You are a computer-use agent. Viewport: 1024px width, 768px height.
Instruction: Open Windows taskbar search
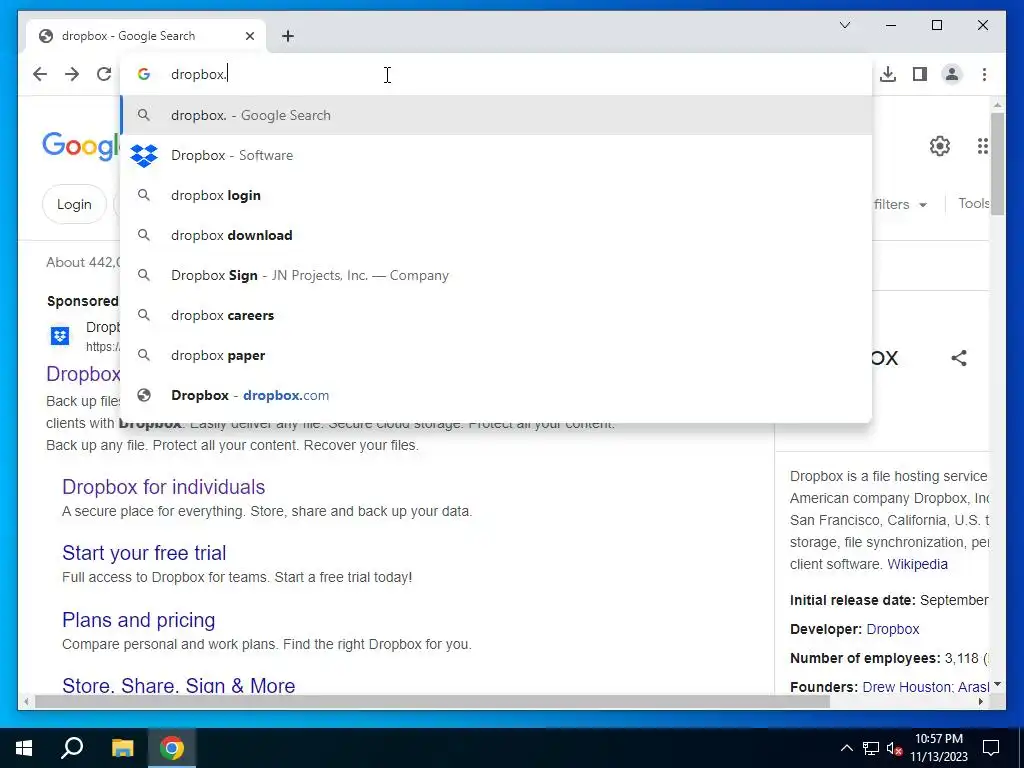(x=72, y=748)
